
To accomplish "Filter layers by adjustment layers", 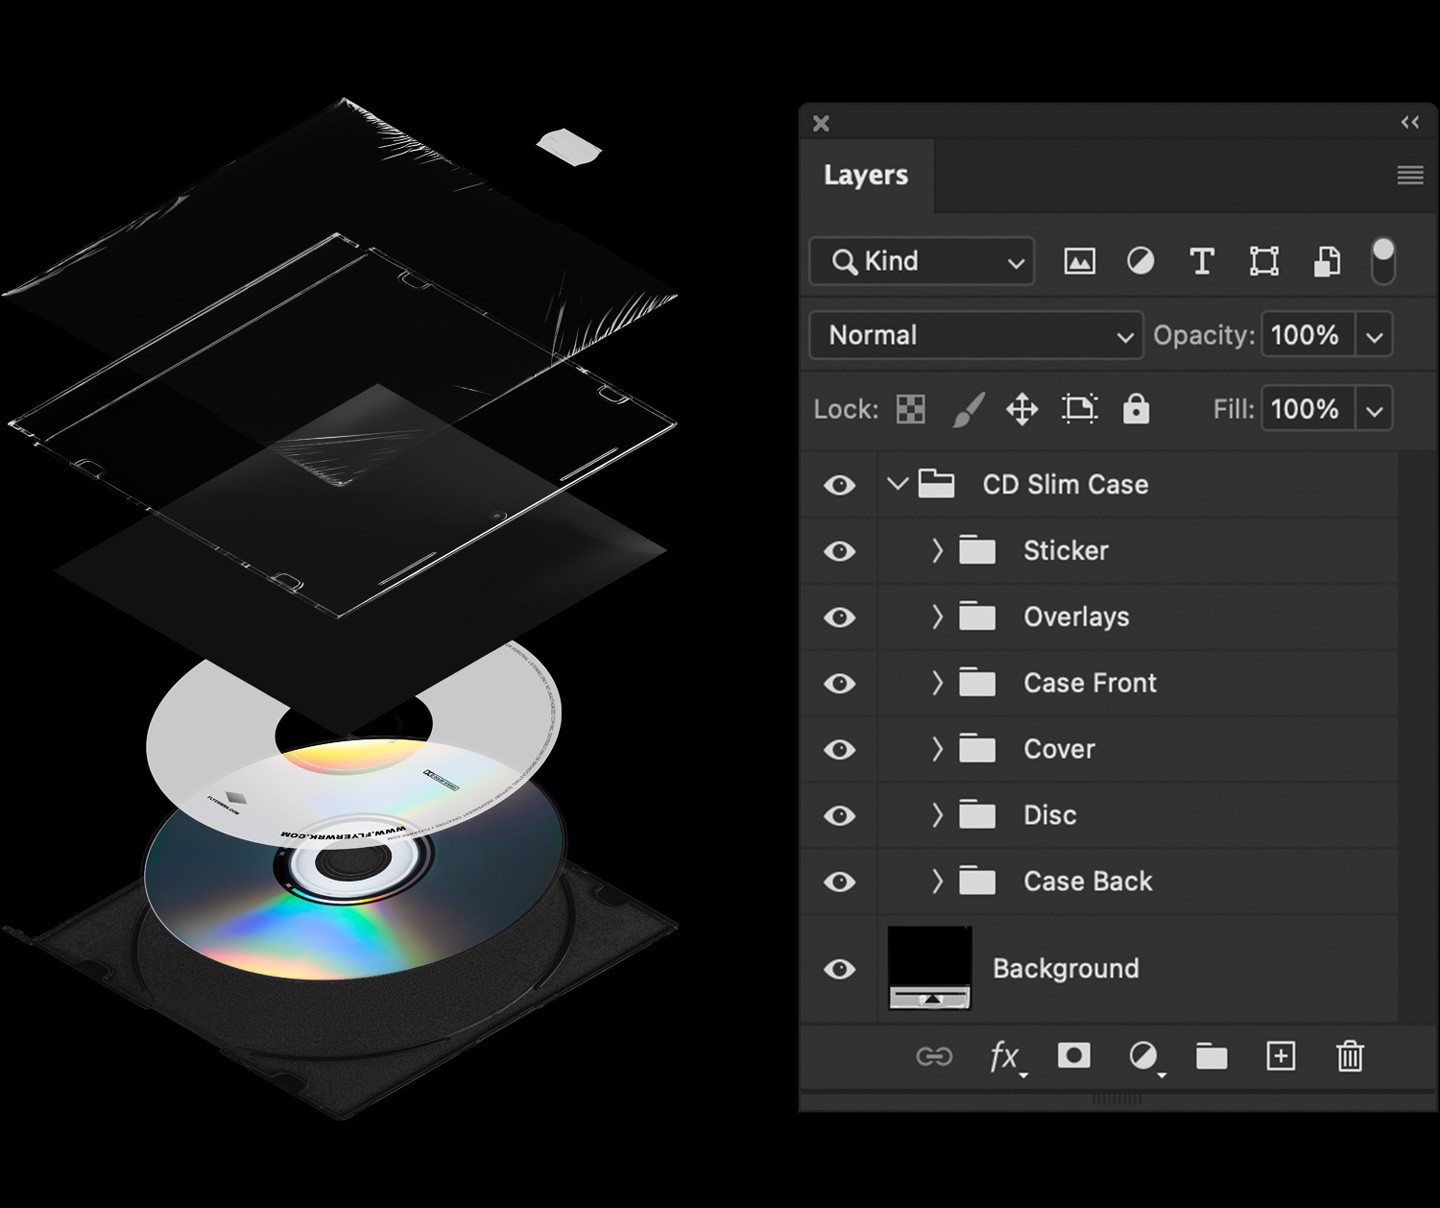I will [1140, 261].
